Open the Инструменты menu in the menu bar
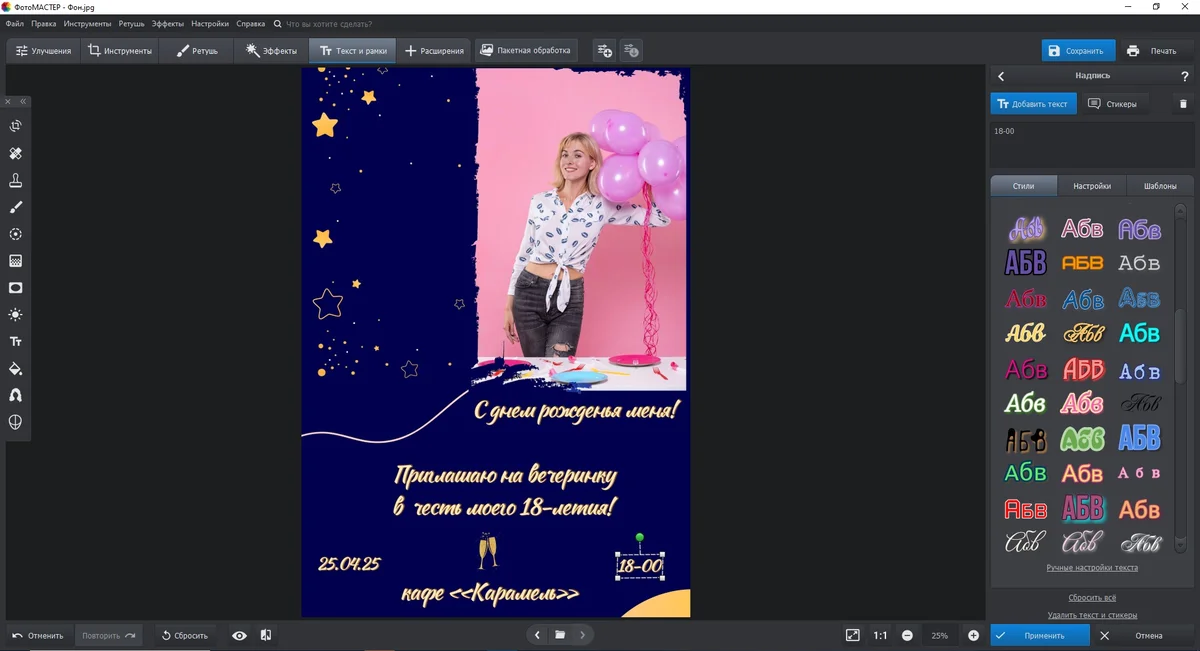Image resolution: width=1200 pixels, height=651 pixels. coord(87,23)
